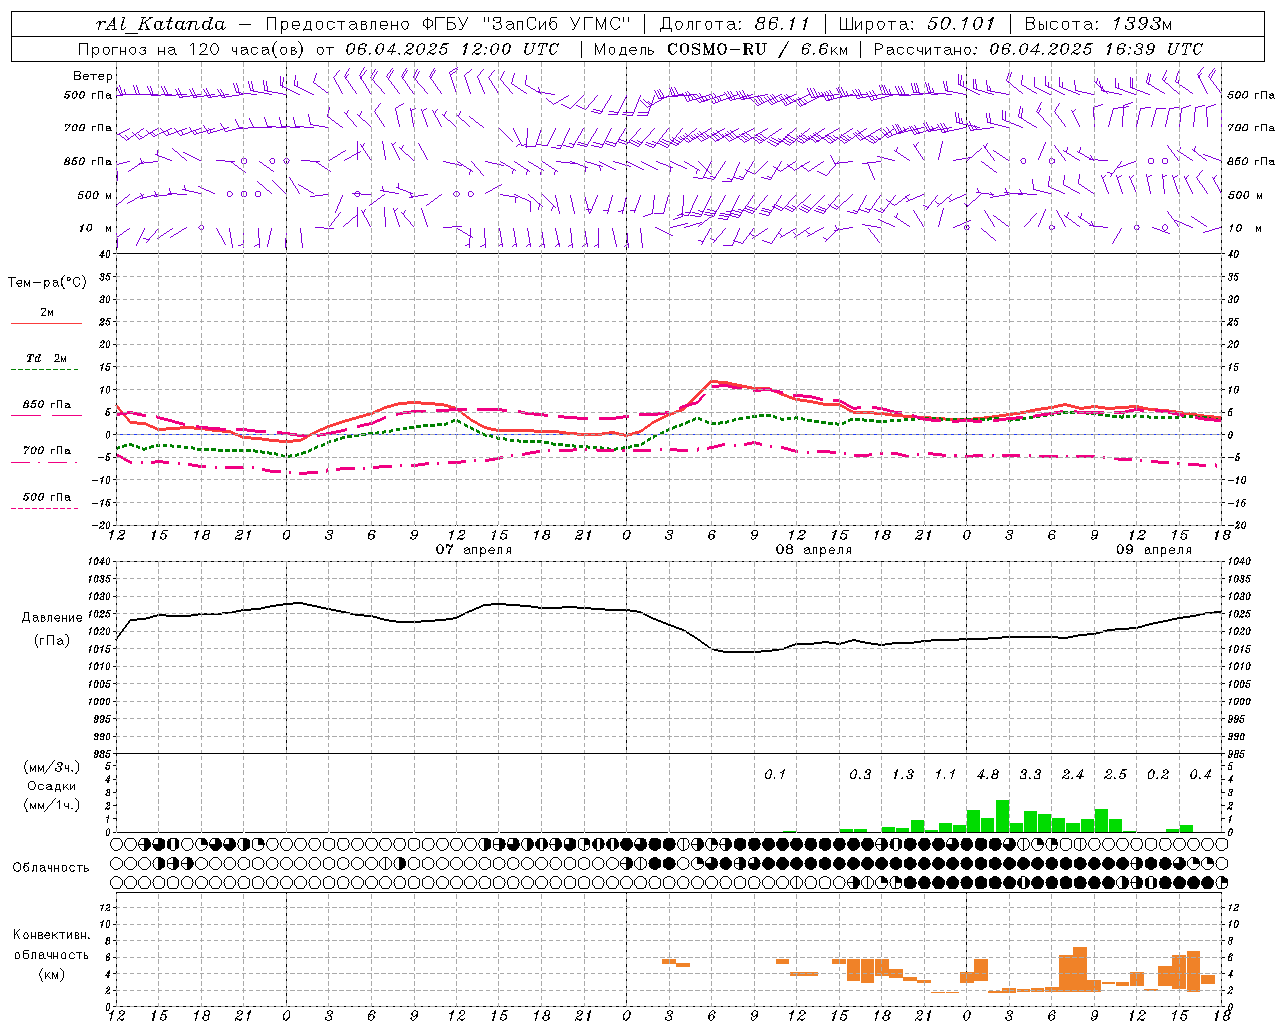Click the (мм/1ч.) precipitation unit label
This screenshot has height=1024, width=1280.
pyautogui.click(x=52, y=805)
